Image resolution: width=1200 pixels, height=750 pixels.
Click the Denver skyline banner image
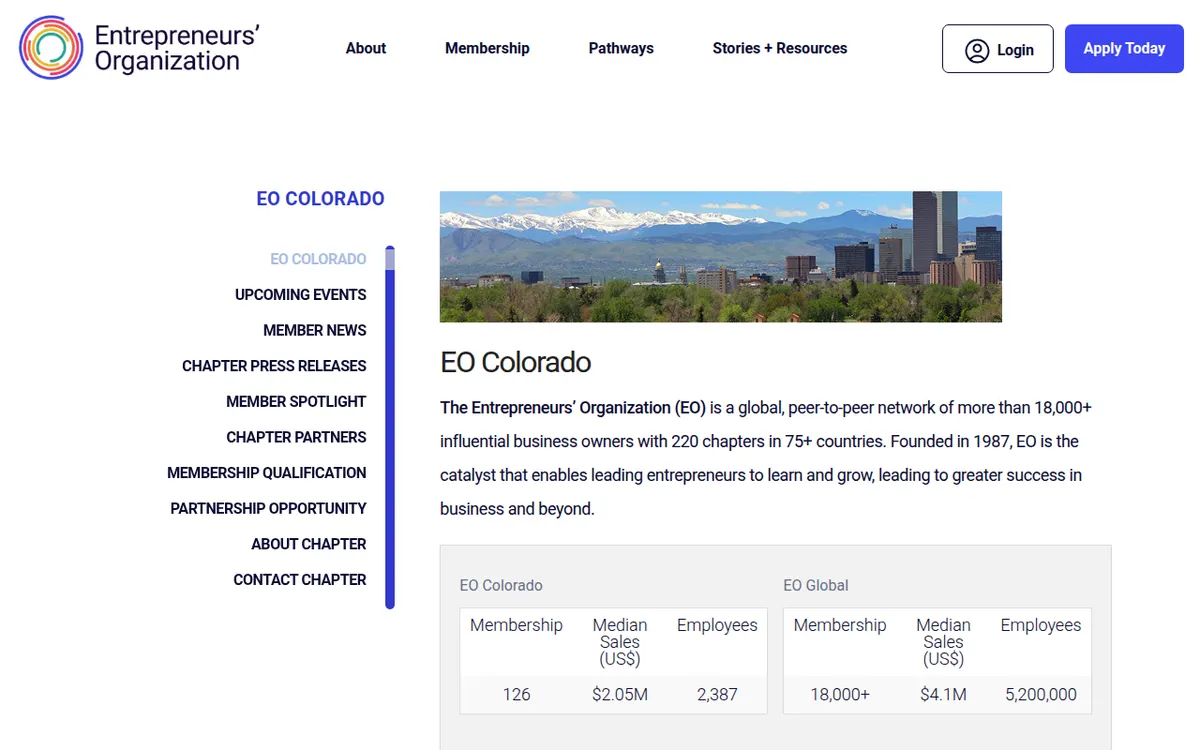(721, 257)
